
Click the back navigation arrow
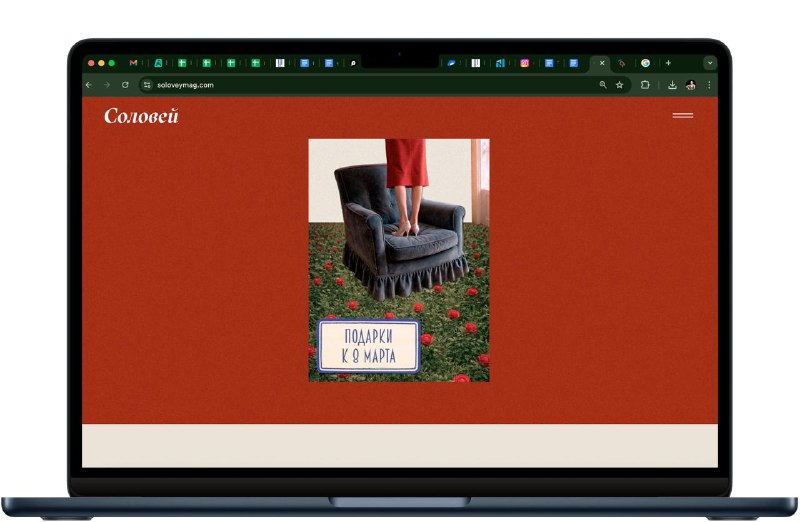(x=89, y=85)
